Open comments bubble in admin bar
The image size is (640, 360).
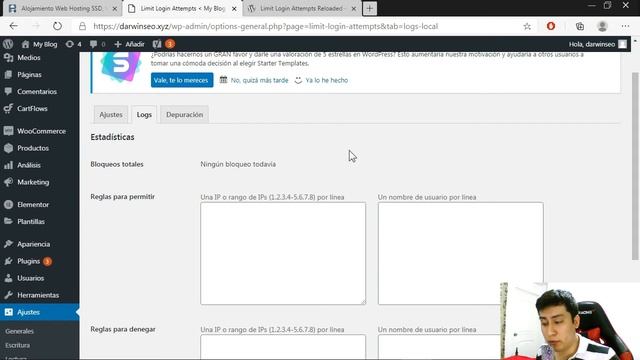point(98,44)
